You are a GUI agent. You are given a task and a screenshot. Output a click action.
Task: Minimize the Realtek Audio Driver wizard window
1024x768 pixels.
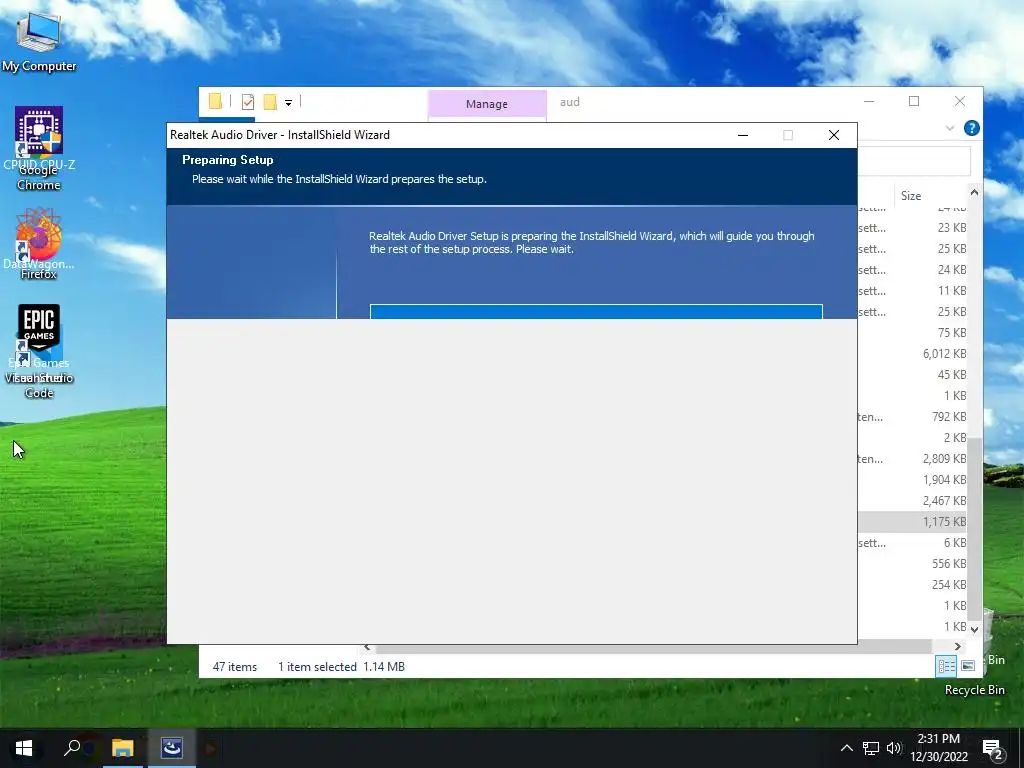pyautogui.click(x=743, y=135)
